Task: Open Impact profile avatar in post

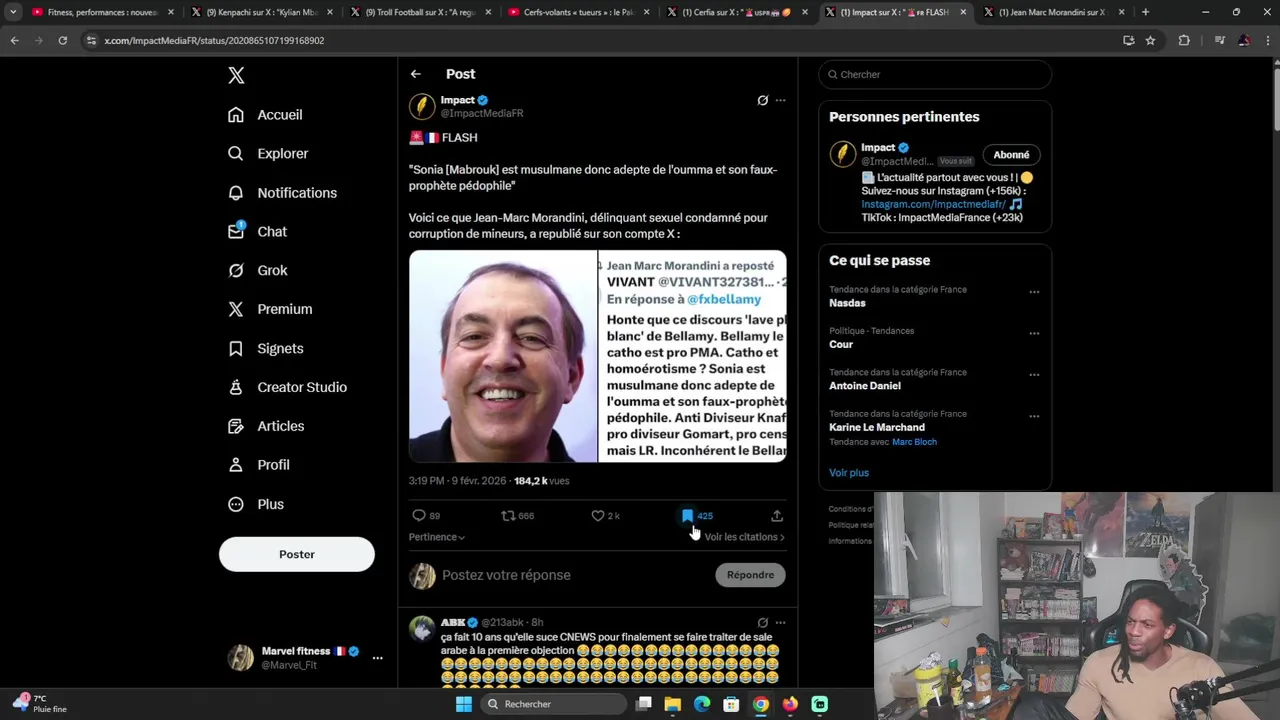Action: [x=422, y=106]
